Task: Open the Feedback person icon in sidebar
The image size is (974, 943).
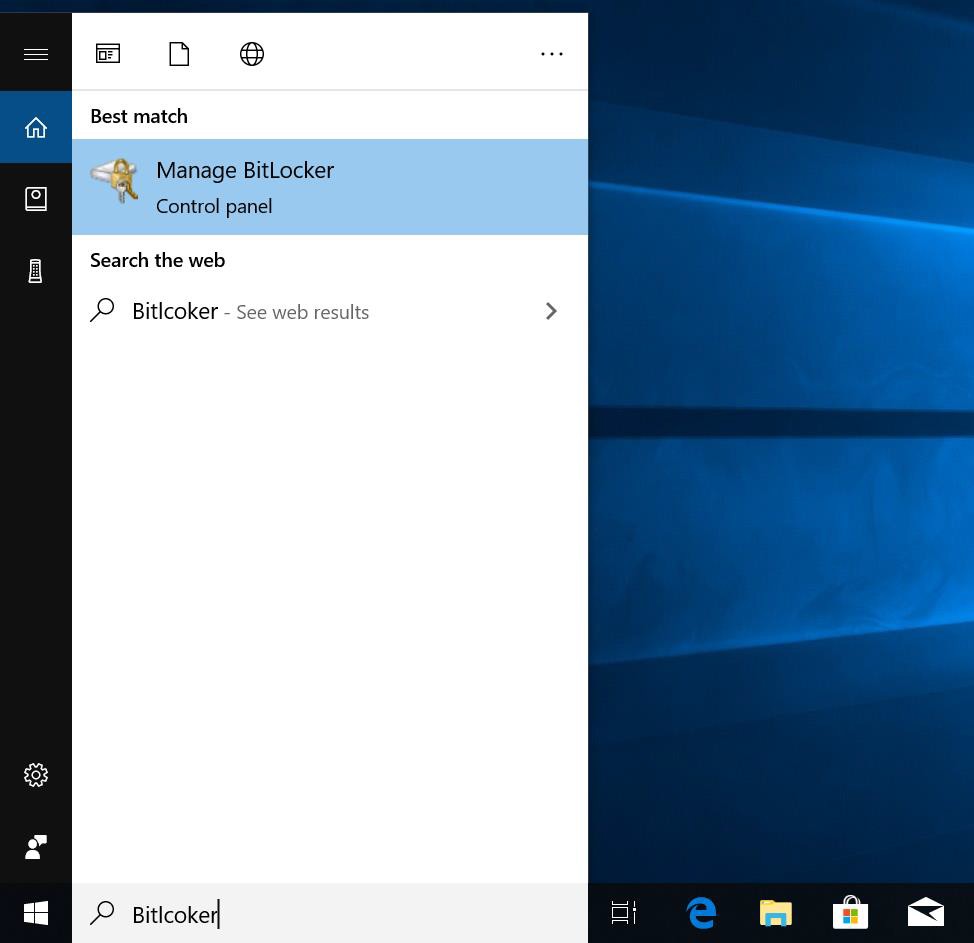Action: pyautogui.click(x=35, y=847)
